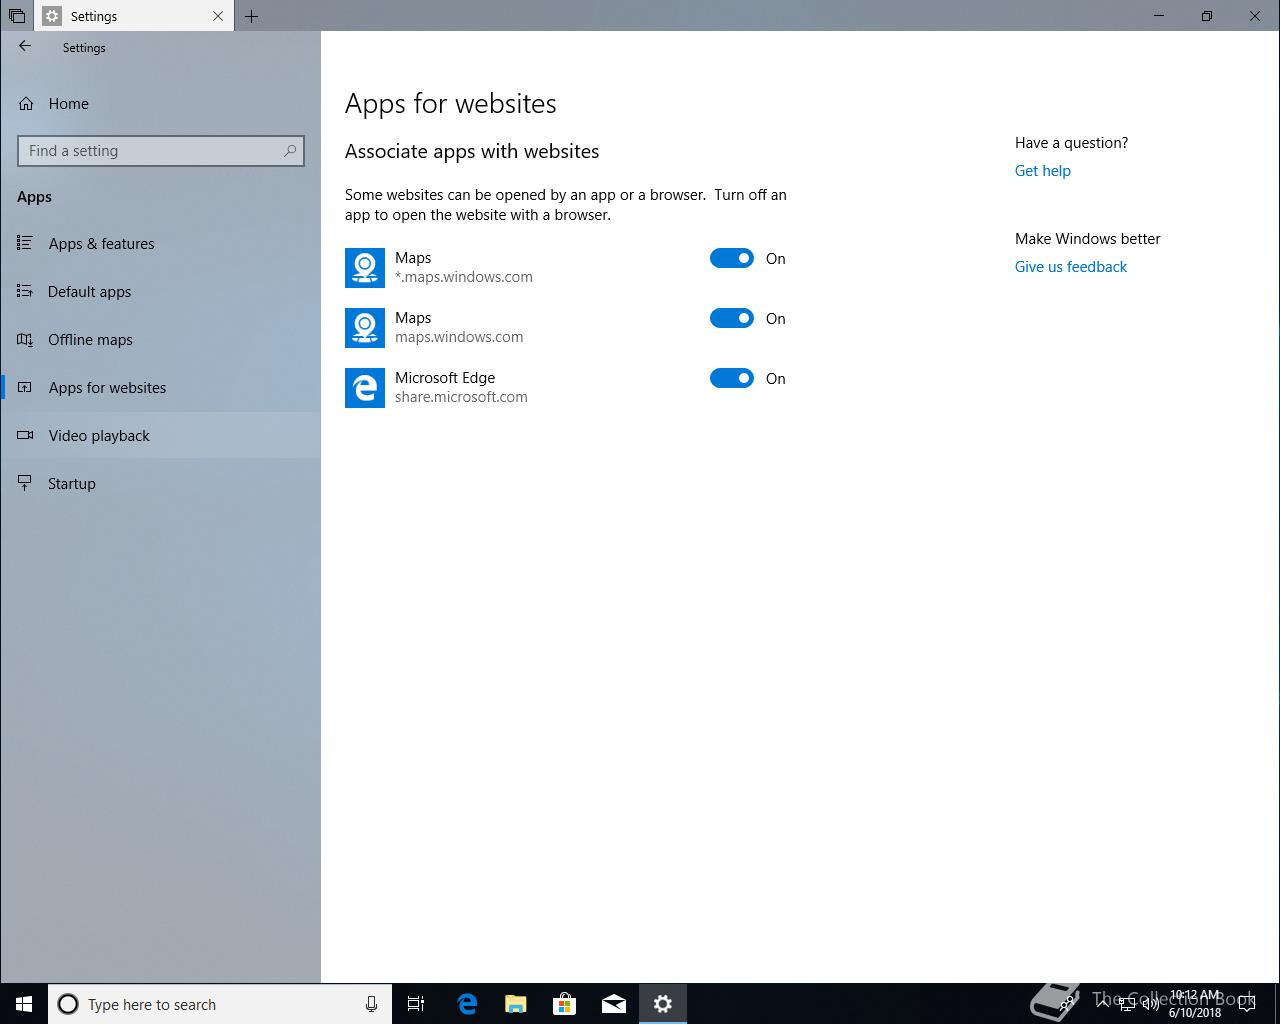Open Microsoft Store from taskbar

tap(564, 1004)
